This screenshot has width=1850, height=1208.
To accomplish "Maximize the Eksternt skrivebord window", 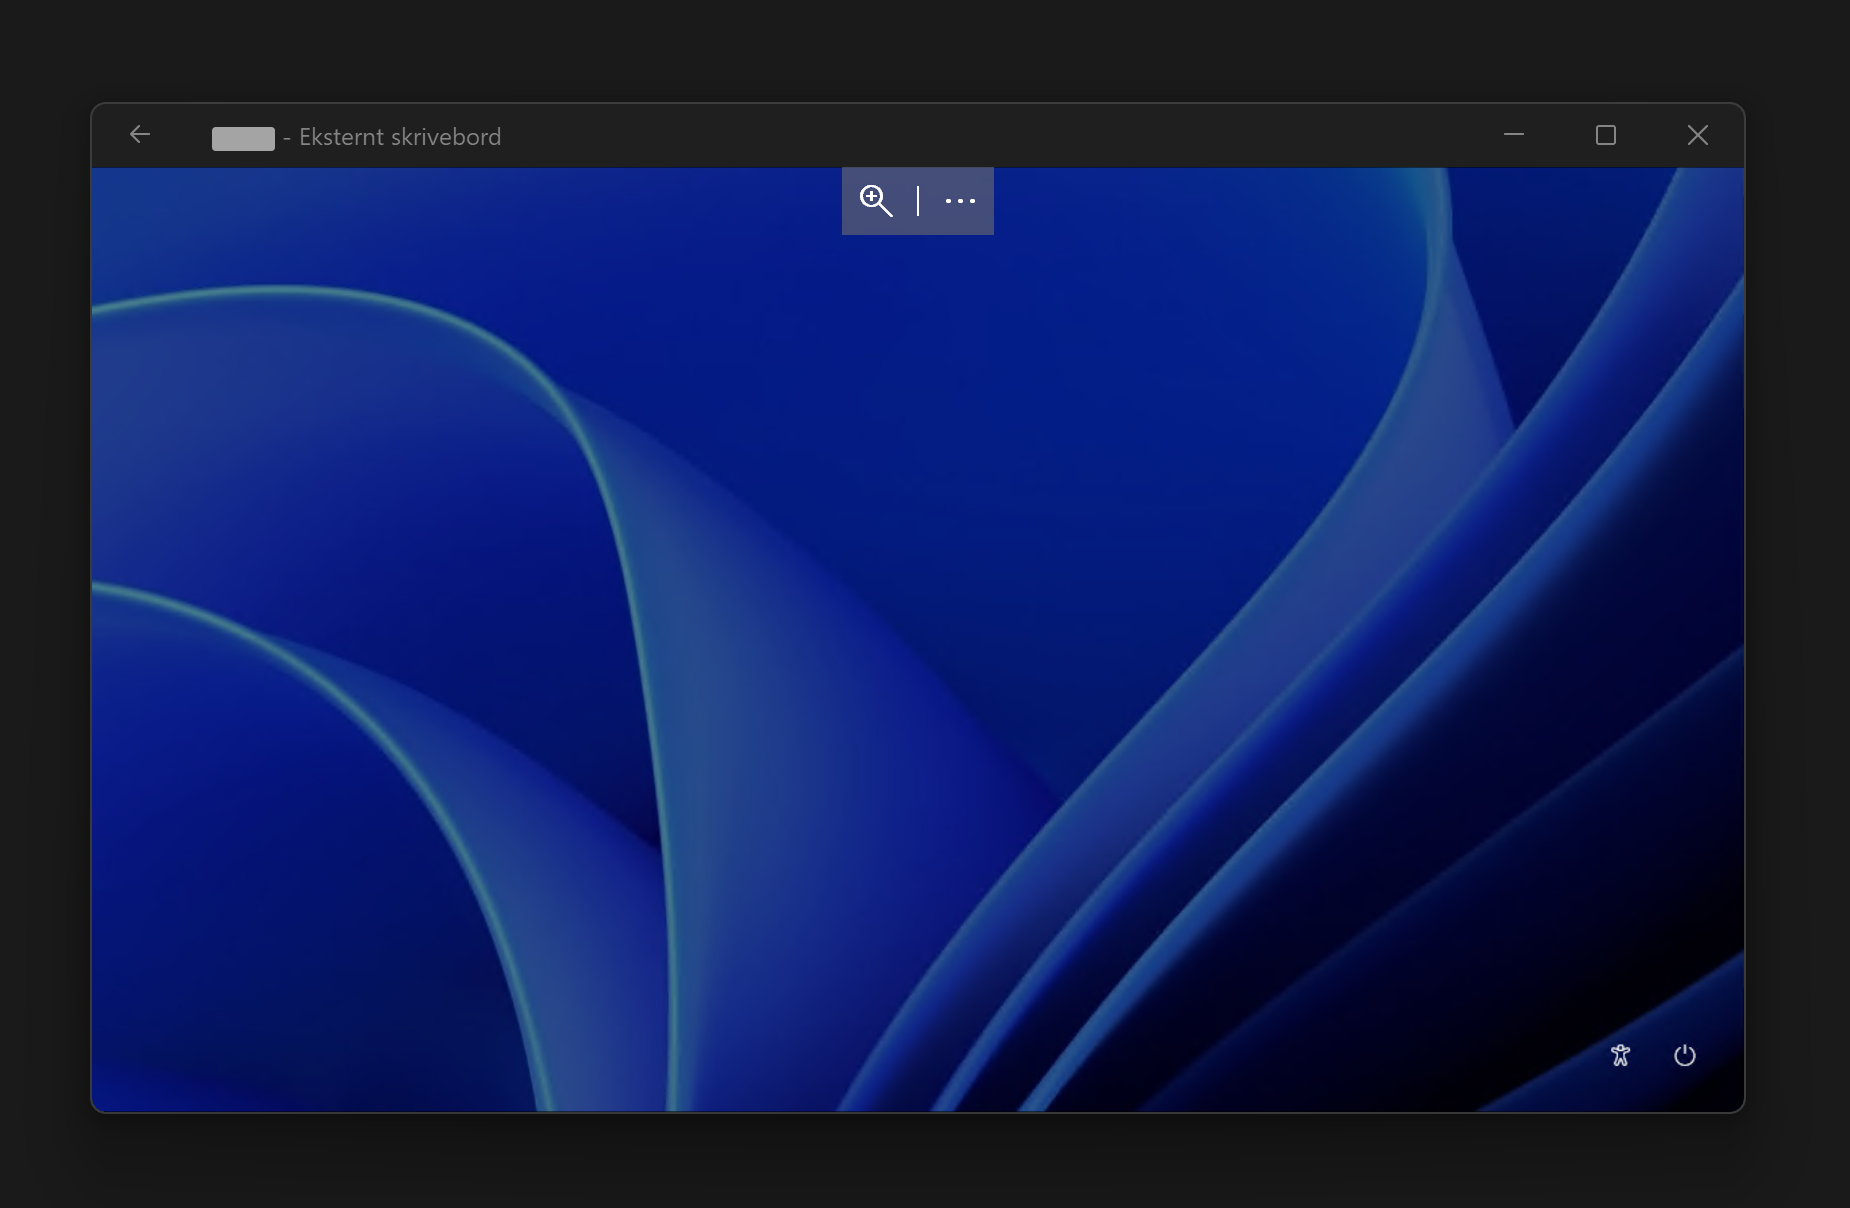I will [1606, 135].
